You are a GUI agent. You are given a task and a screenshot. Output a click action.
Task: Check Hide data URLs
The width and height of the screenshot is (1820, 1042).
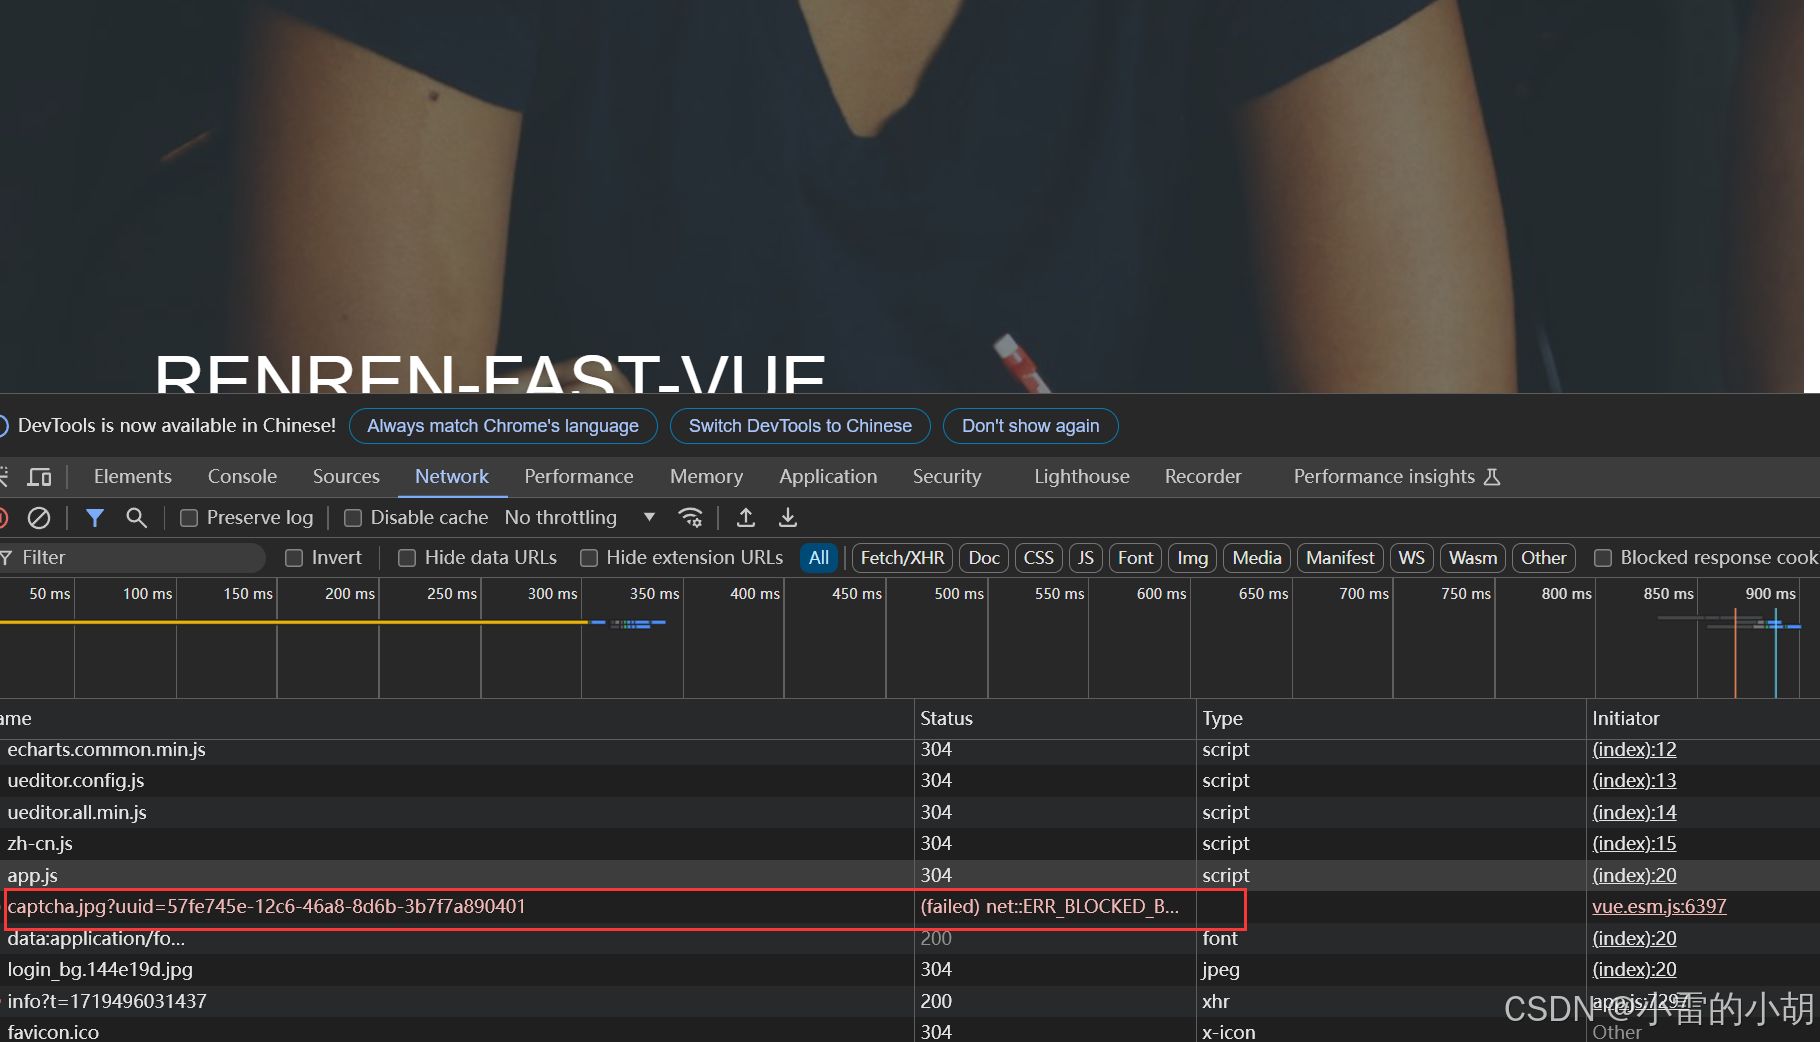[x=407, y=558]
